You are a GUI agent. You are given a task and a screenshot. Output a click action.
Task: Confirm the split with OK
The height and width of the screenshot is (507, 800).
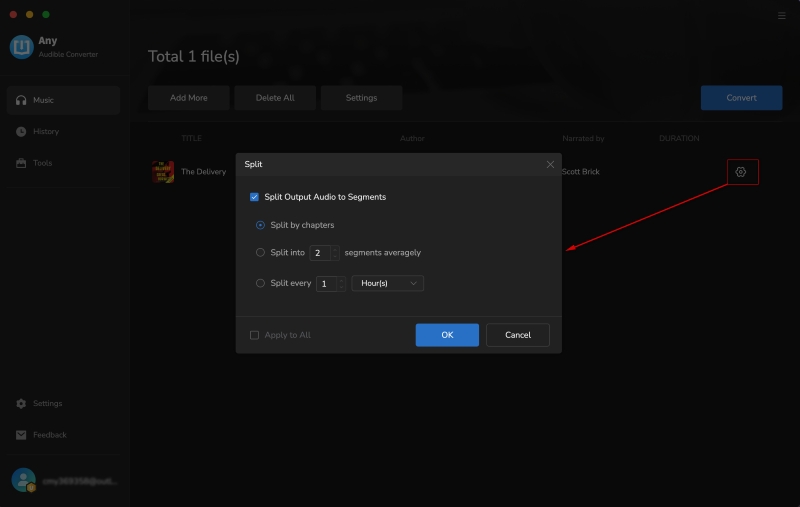447,335
